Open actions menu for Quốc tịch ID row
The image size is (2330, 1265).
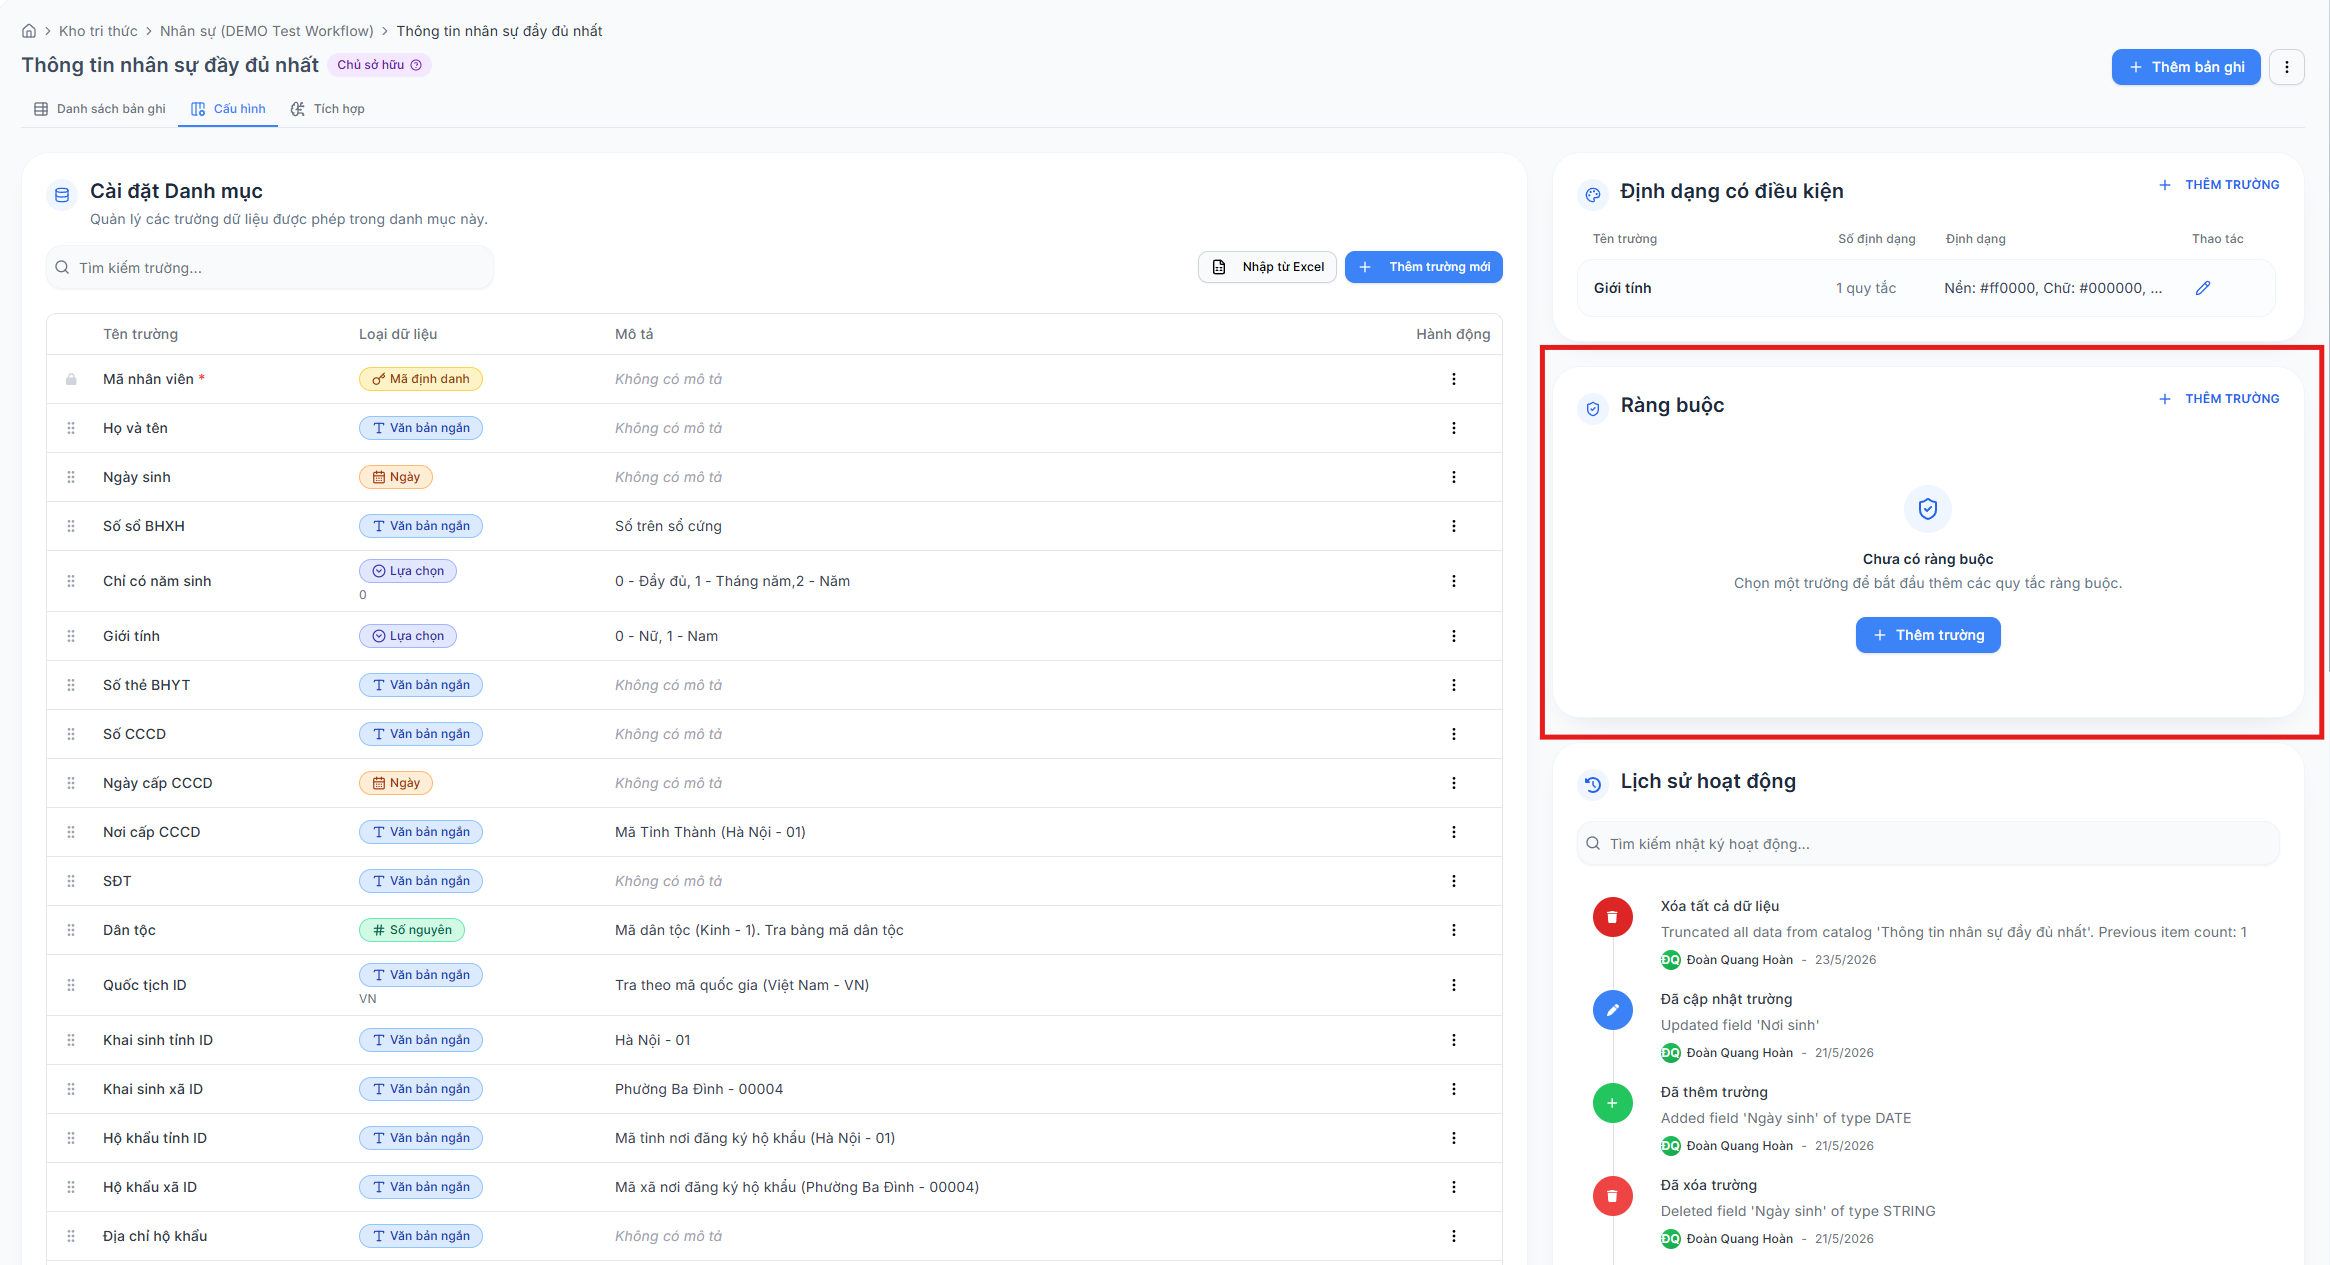[x=1454, y=985]
